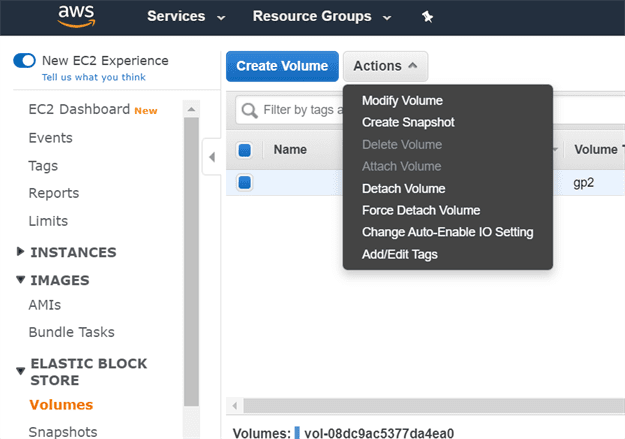
Task: Collapse the sidebar using the arrow handle
Action: 211,157
